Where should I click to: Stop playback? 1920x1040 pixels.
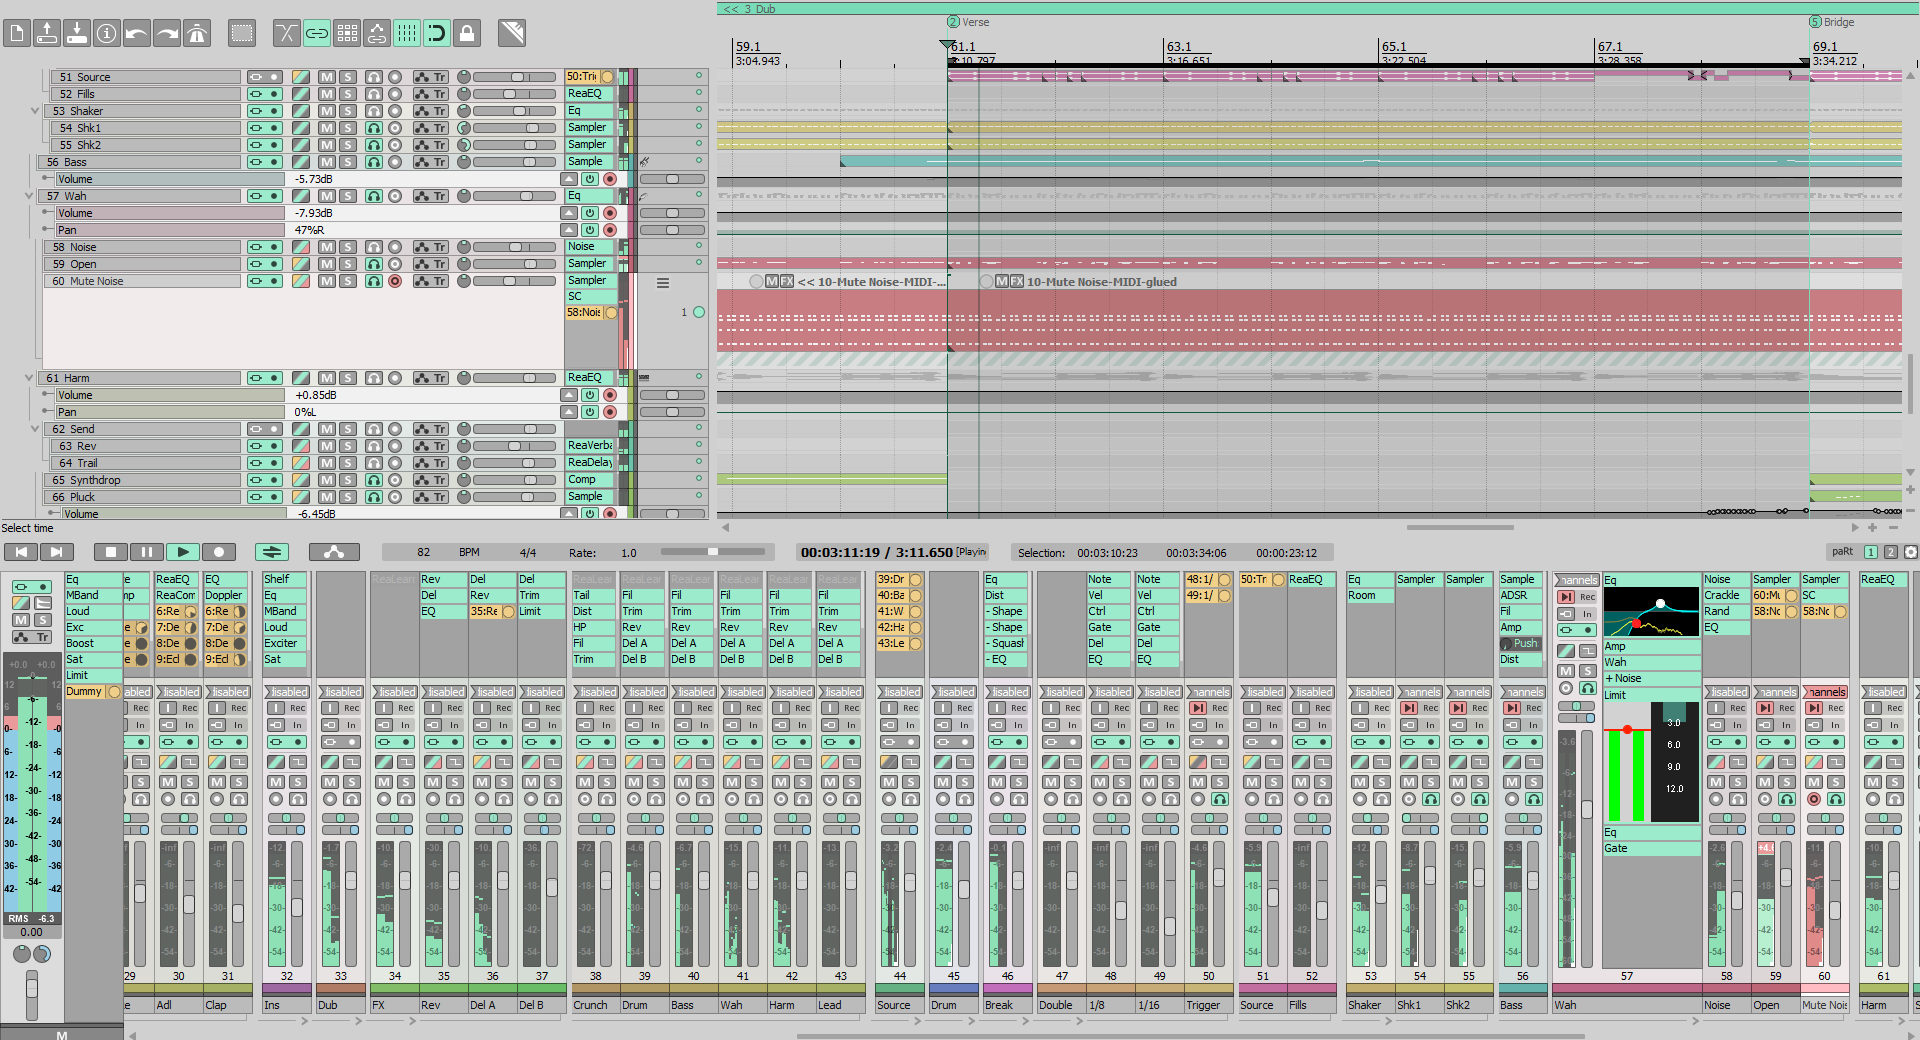pos(111,552)
